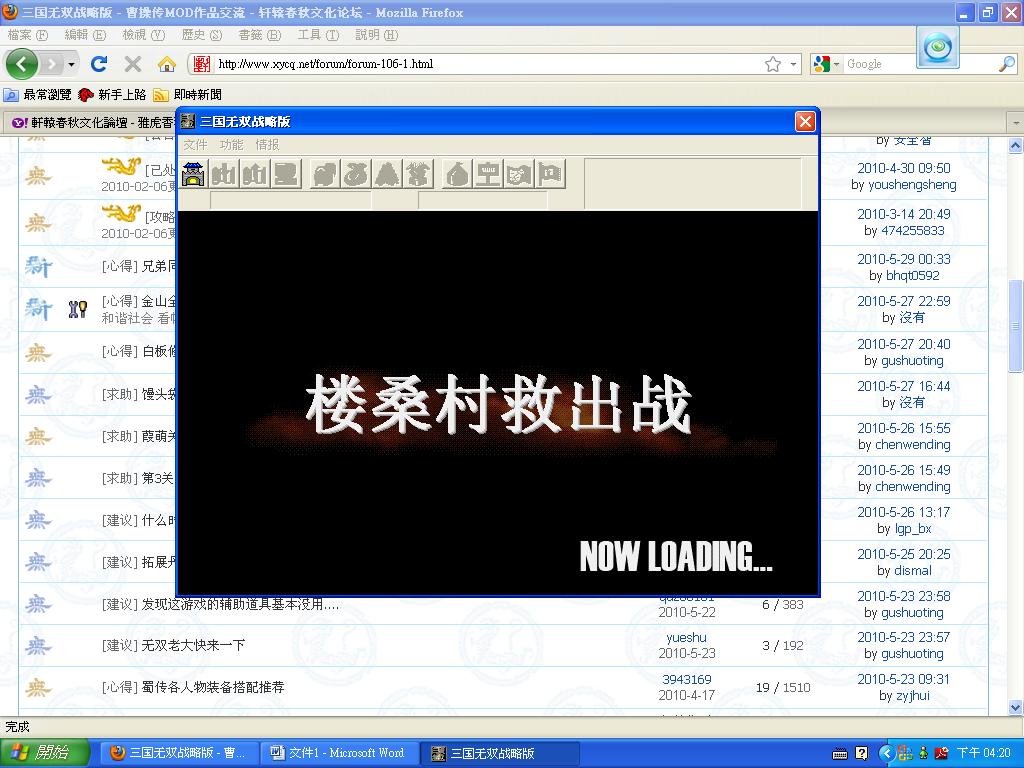Reload the page in Firefox
The image size is (1024, 768).
[99, 64]
